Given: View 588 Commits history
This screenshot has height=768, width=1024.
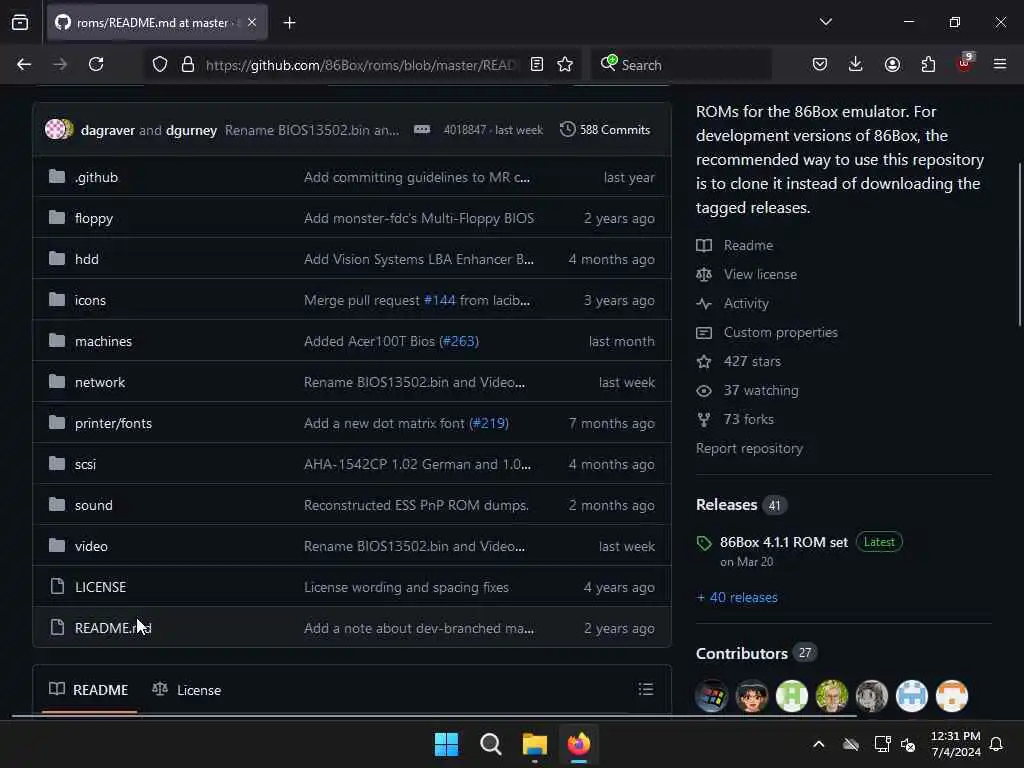Looking at the screenshot, I should (605, 129).
